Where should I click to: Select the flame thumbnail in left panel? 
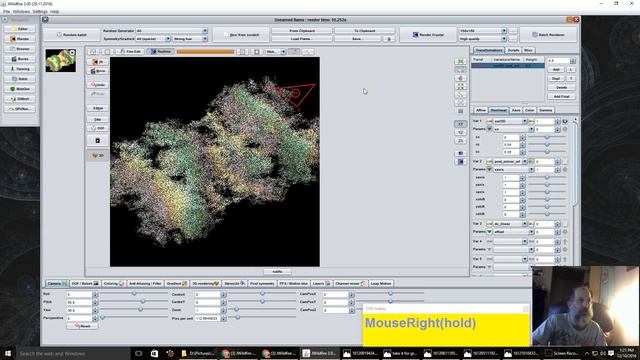point(60,60)
